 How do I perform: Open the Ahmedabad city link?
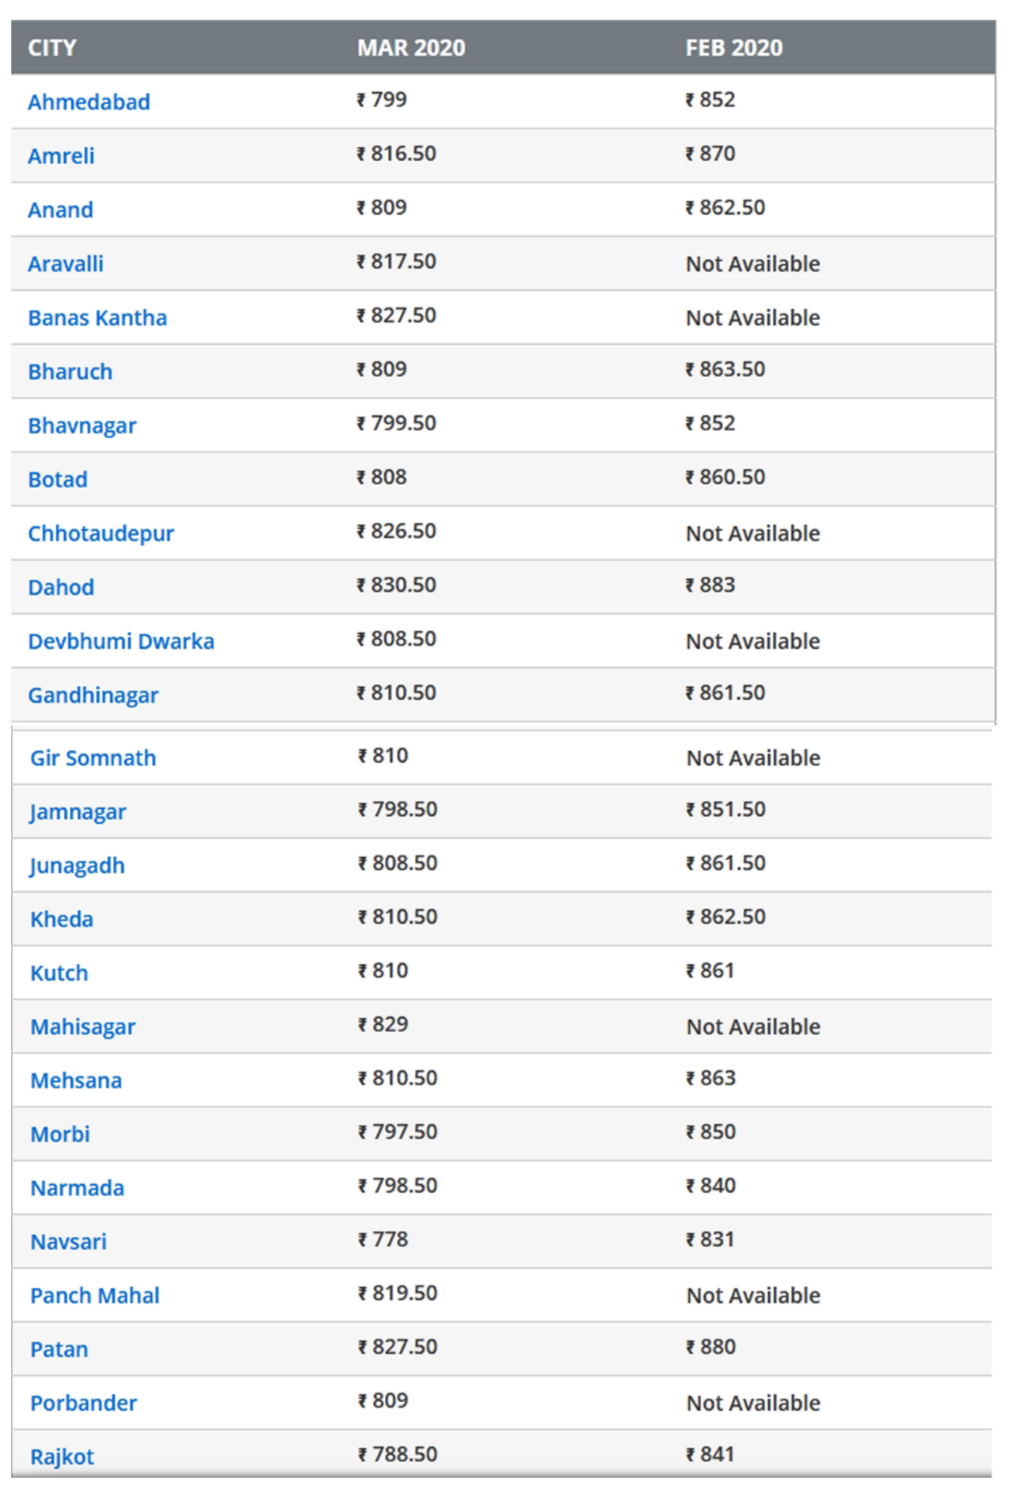pos(89,102)
